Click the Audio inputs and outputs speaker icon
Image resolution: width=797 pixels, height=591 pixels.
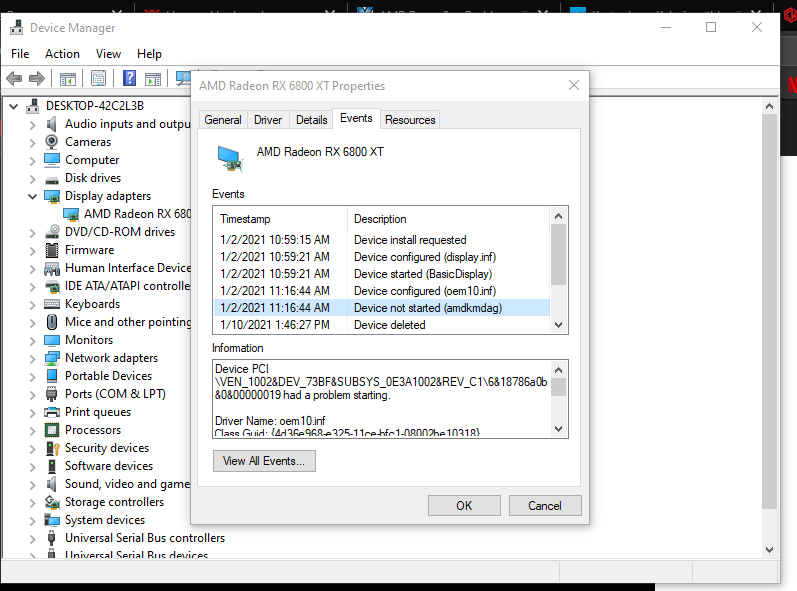coord(52,123)
